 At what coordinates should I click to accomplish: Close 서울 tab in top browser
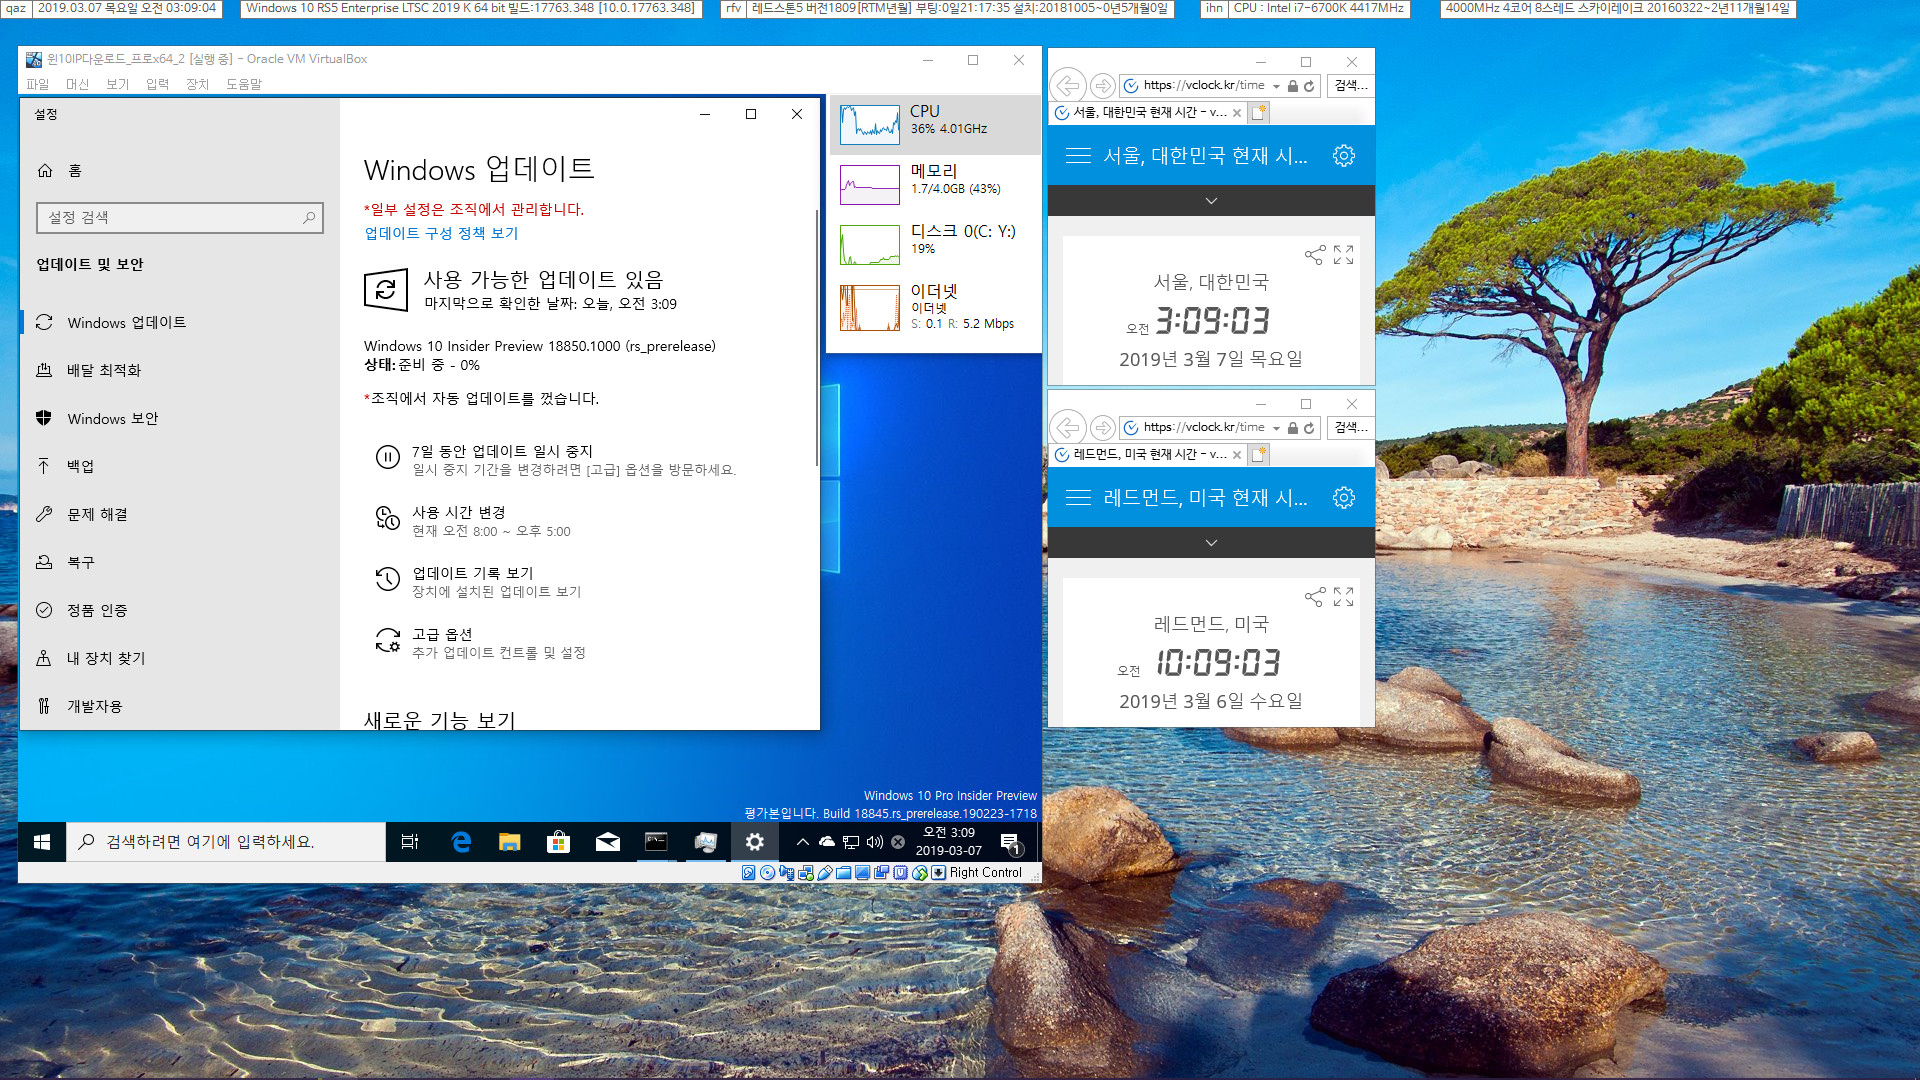(1237, 113)
